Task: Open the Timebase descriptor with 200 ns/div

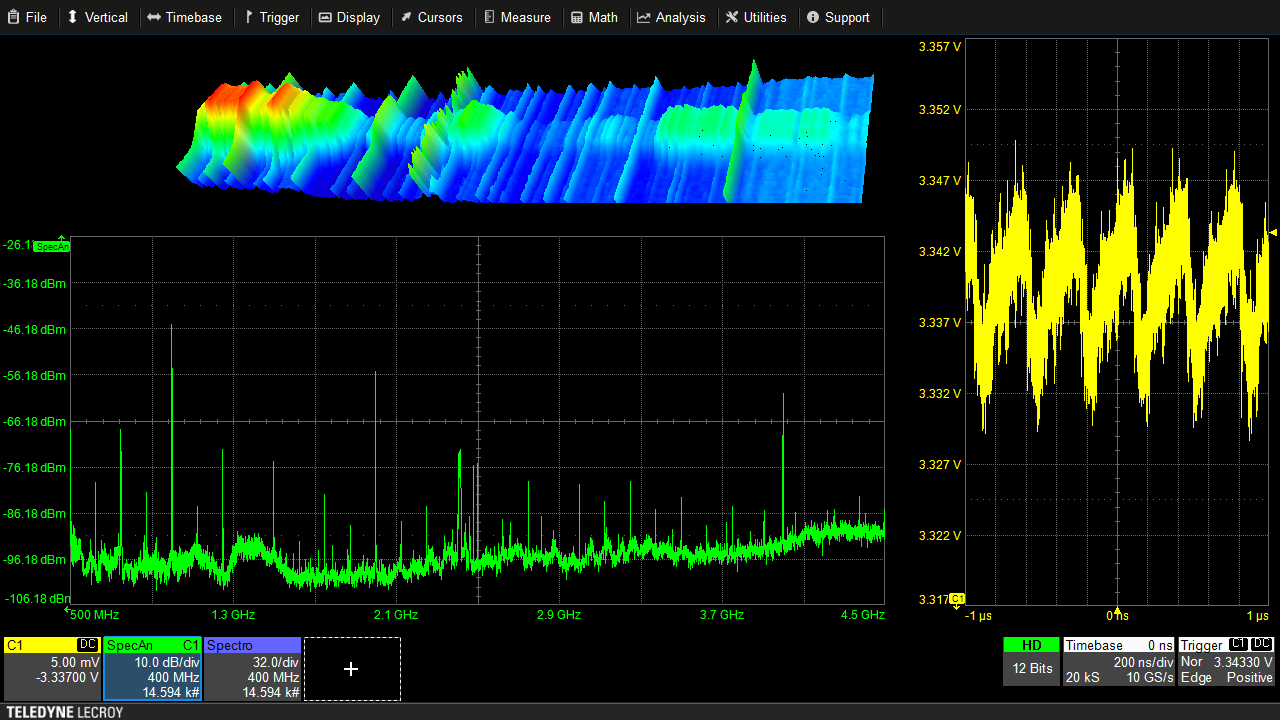Action: 1118,661
